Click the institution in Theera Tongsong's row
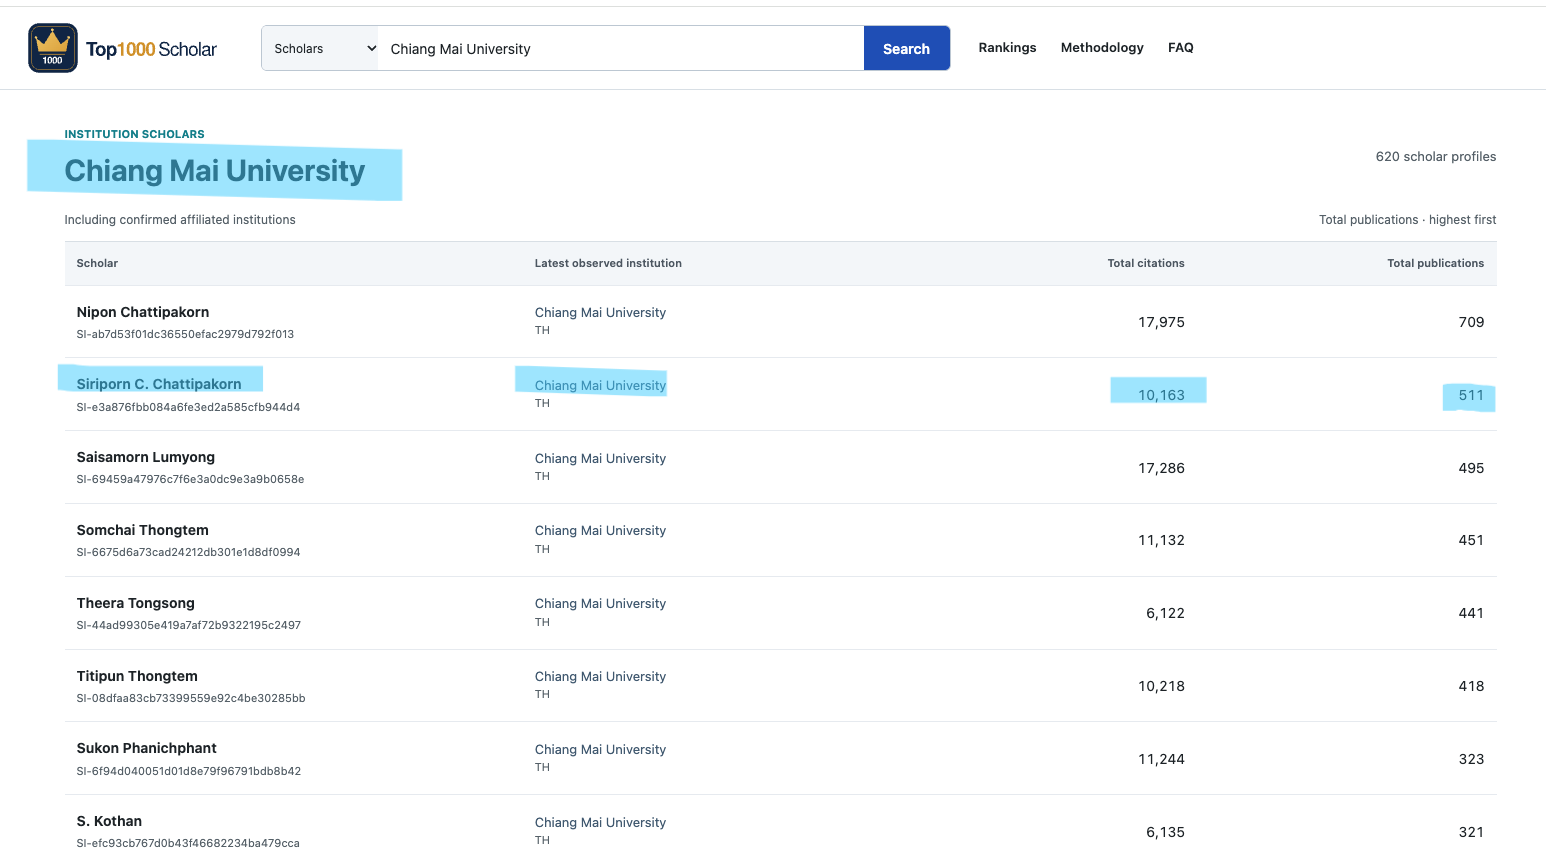 point(600,603)
